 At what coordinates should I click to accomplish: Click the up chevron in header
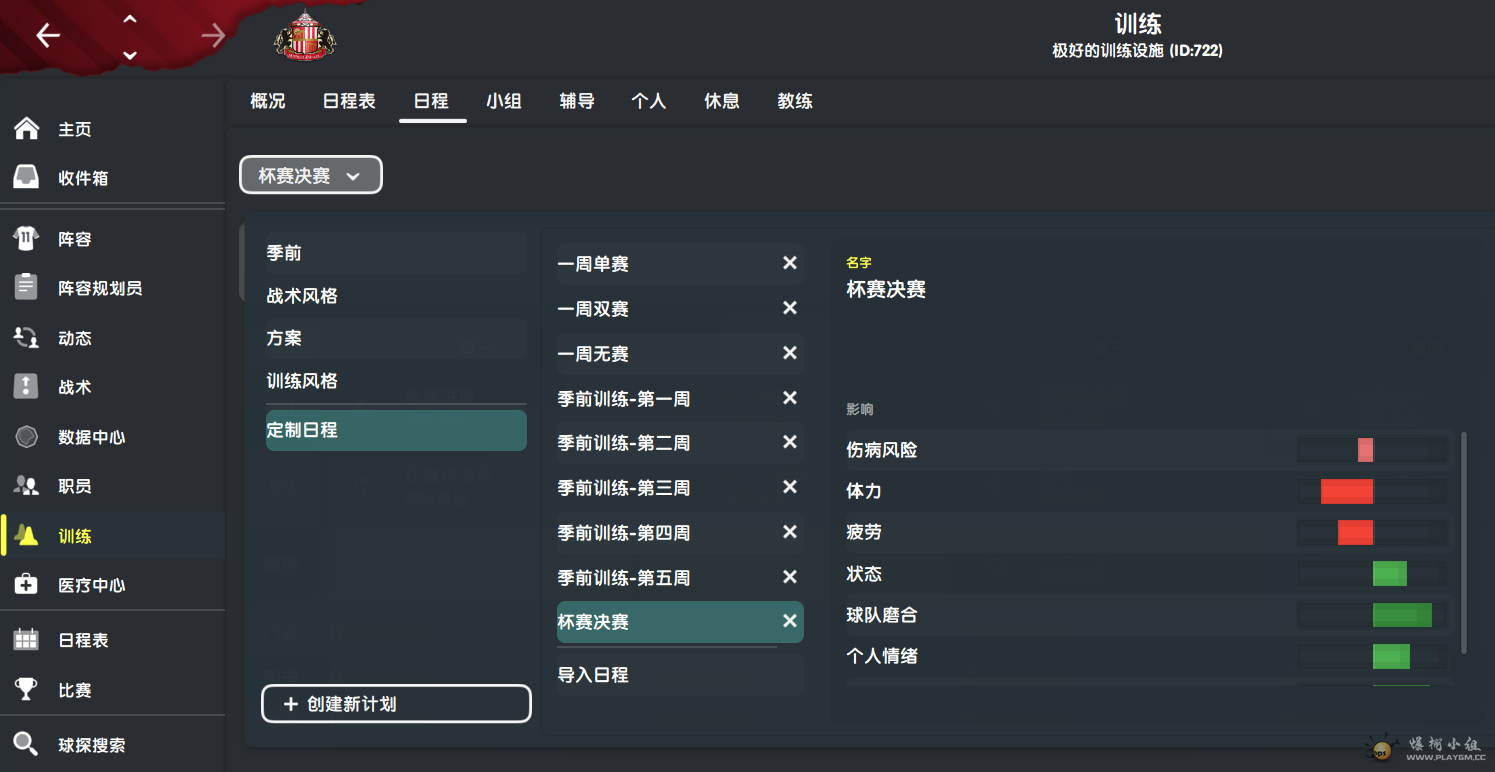pos(130,19)
